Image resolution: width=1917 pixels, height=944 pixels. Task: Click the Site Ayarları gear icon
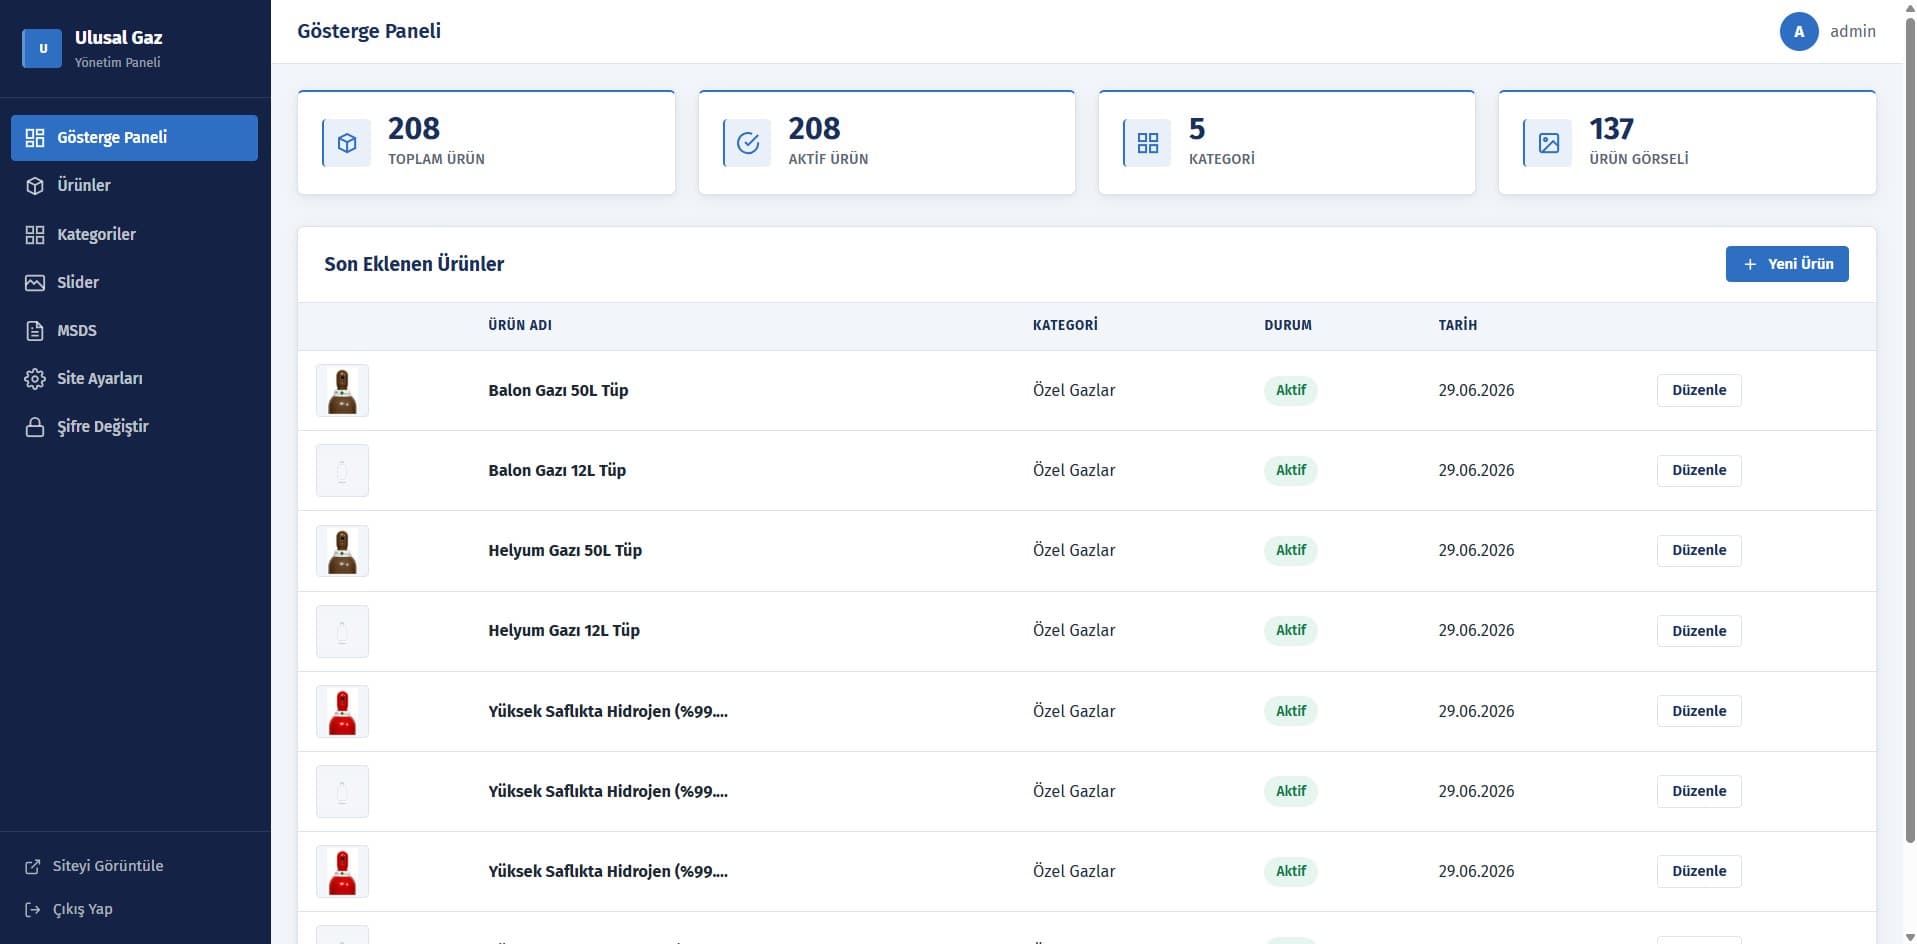[35, 379]
